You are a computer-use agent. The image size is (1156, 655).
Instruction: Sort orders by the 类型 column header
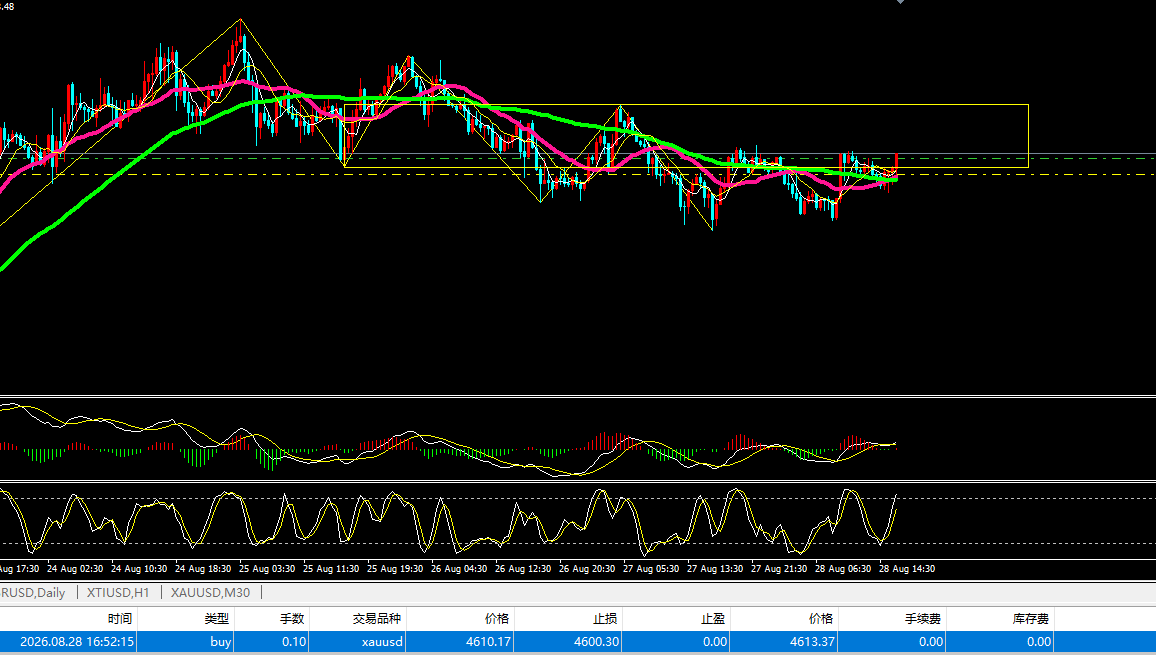[217, 619]
